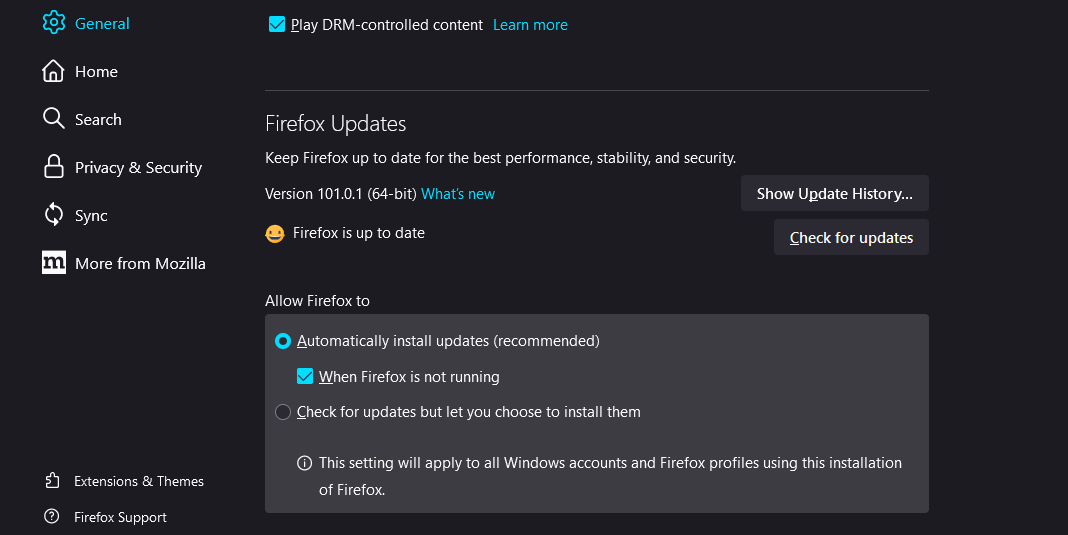
Task: Click Check for updates button
Action: click(x=851, y=238)
